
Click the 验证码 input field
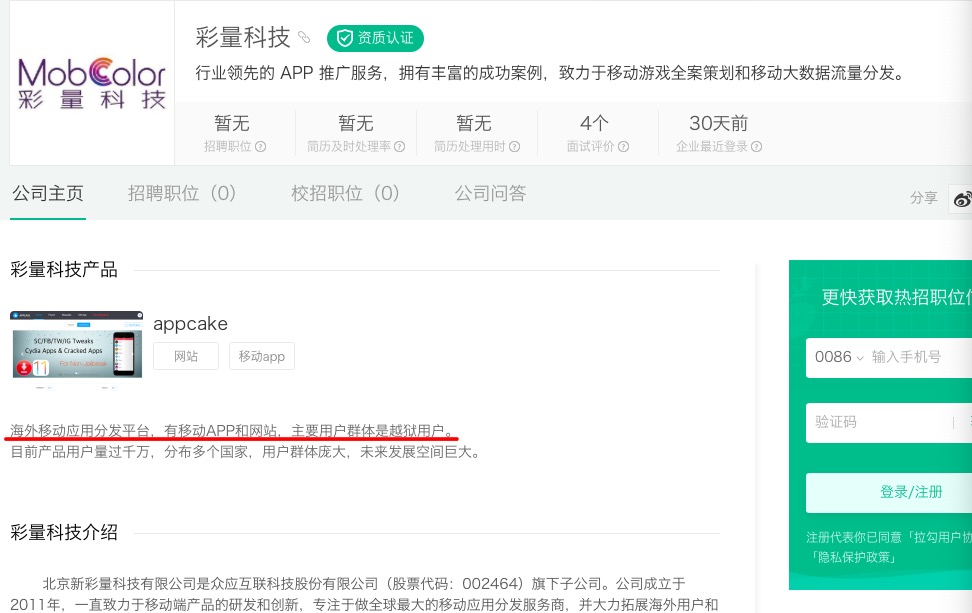[x=875, y=422]
